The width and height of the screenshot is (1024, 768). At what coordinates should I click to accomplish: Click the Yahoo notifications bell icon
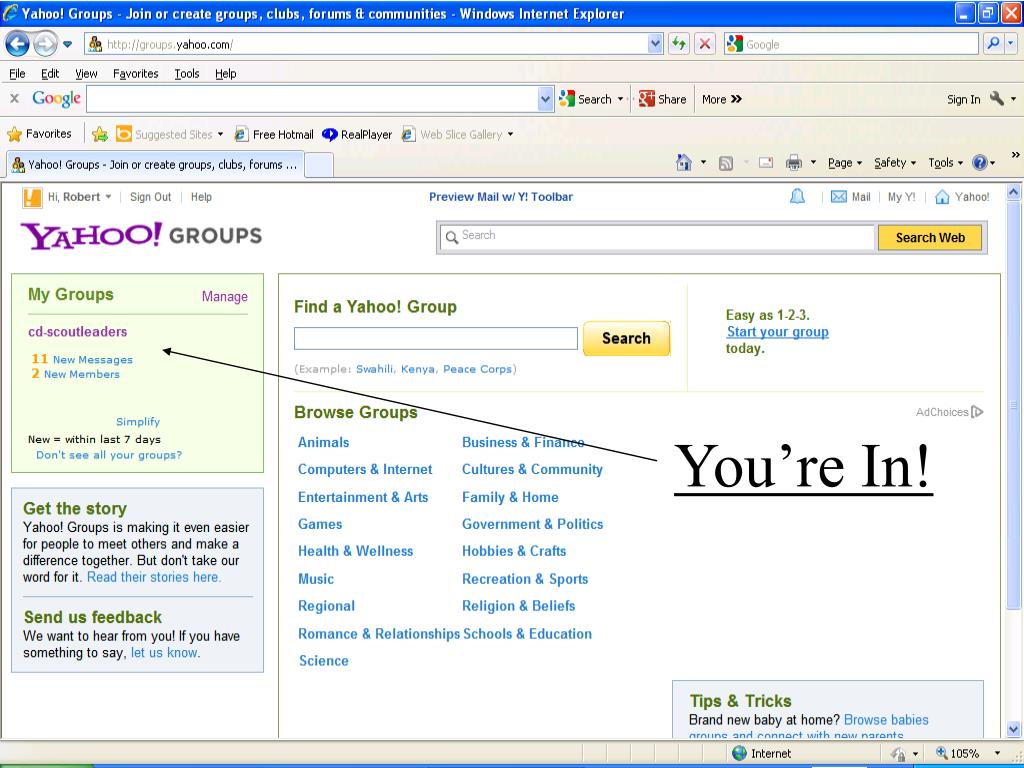(x=797, y=197)
